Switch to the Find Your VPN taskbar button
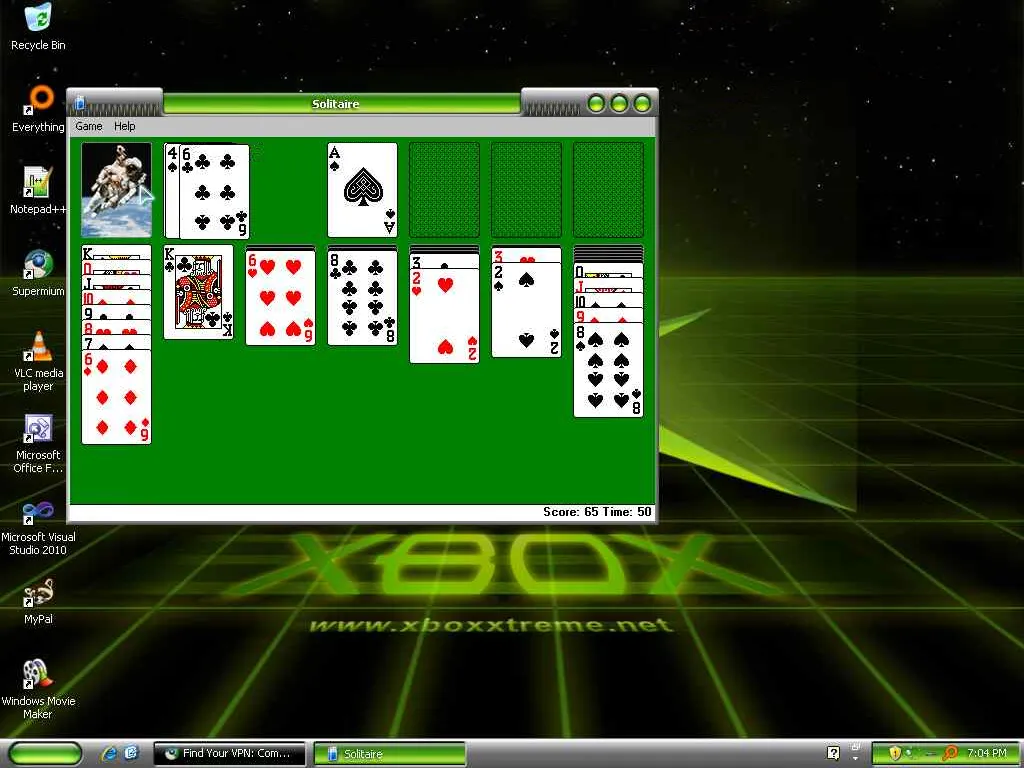 229,754
